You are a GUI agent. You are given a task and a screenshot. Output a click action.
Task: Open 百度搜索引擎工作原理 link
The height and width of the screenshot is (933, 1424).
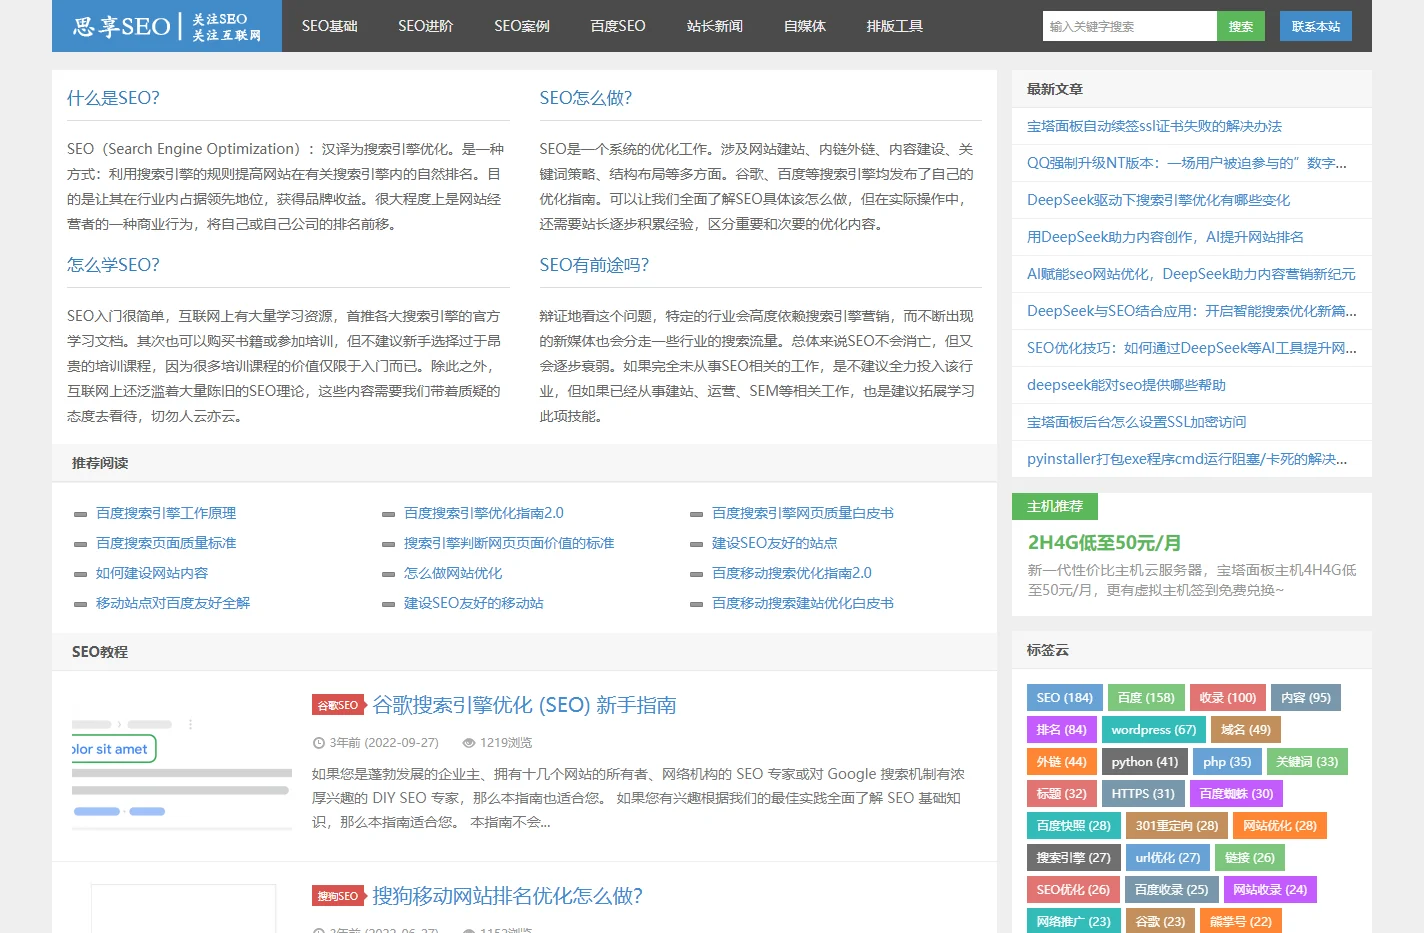click(x=166, y=513)
